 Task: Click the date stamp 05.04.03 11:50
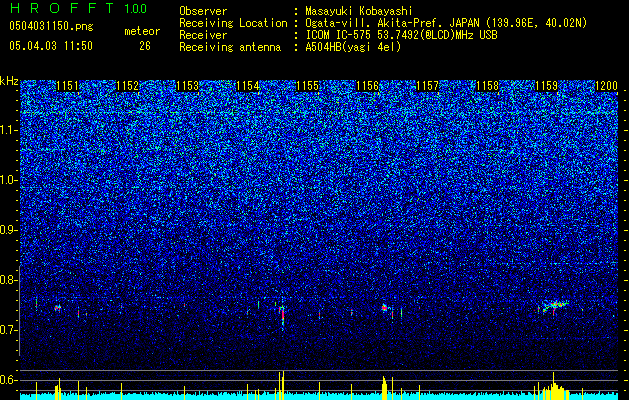51,46
